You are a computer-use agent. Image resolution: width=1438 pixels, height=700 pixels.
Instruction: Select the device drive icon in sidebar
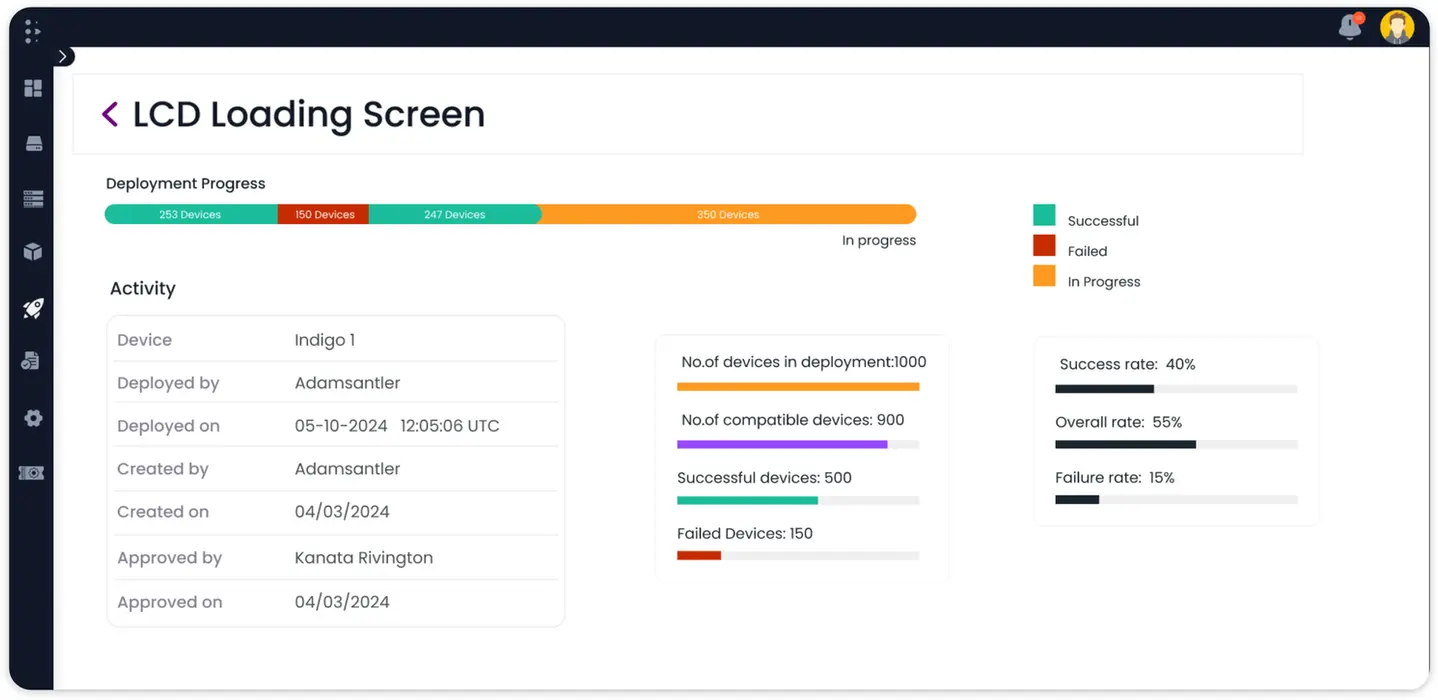coord(33,144)
